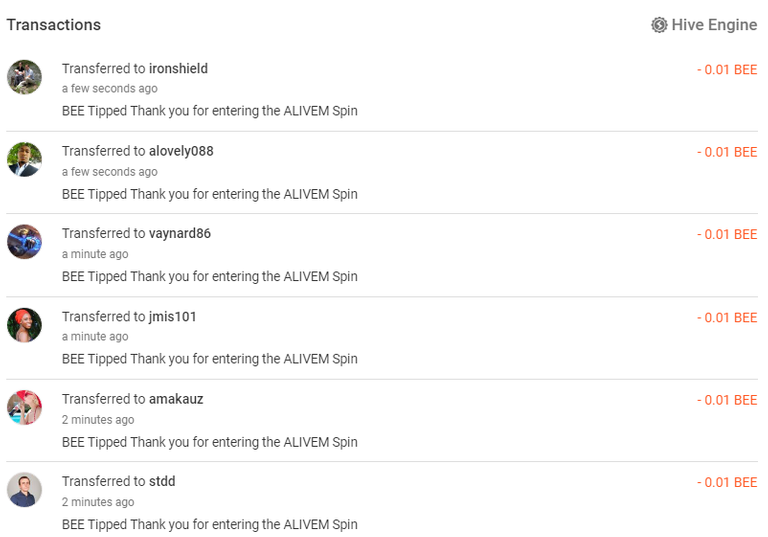Click the '2 minutes ago' timestamp for amakauz
This screenshot has height=537, width=768.
(x=98, y=419)
